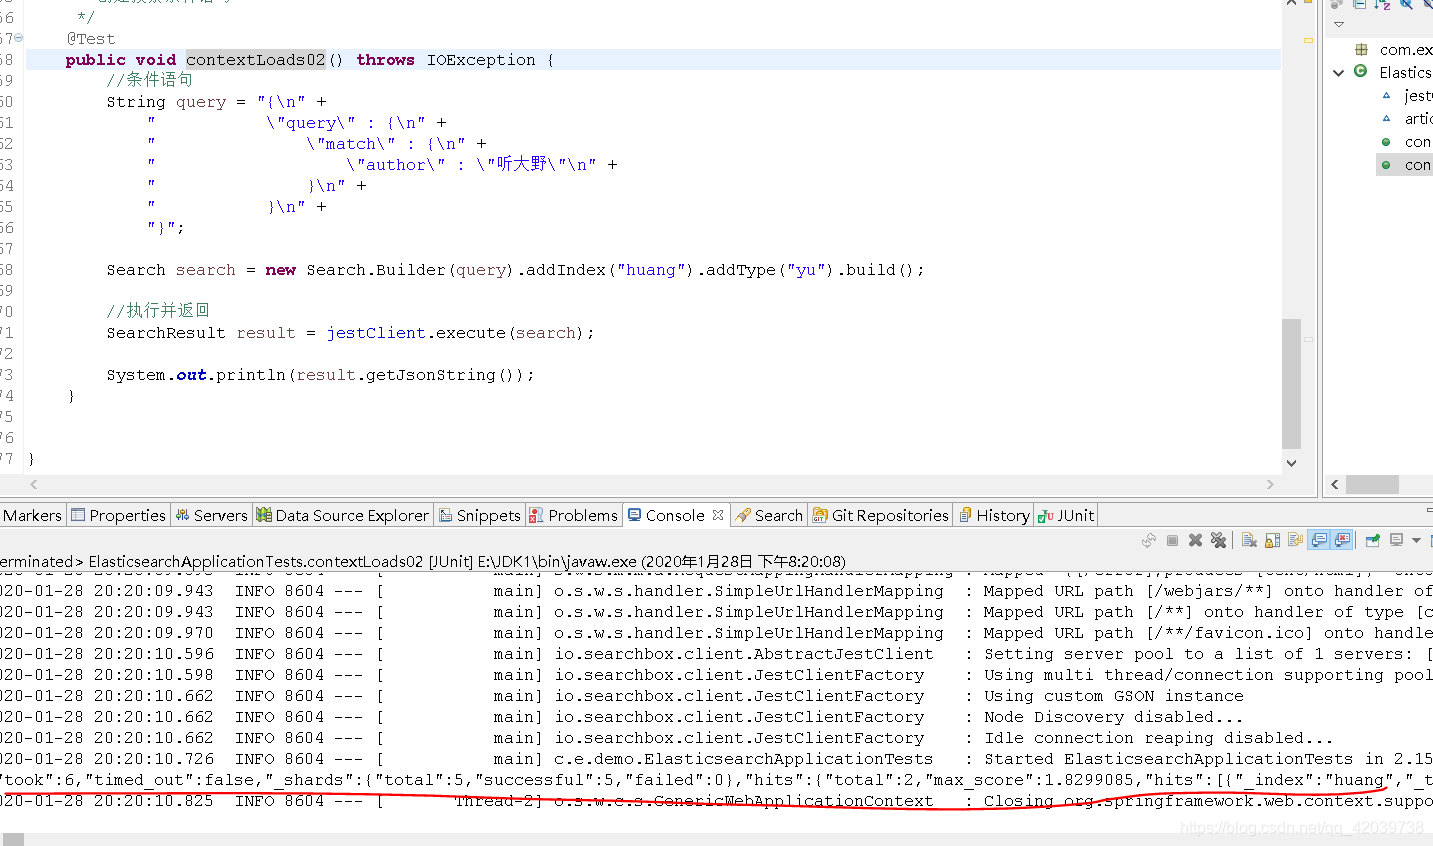Click the JUnit tab icon
This screenshot has height=846, width=1433.
click(x=1046, y=516)
